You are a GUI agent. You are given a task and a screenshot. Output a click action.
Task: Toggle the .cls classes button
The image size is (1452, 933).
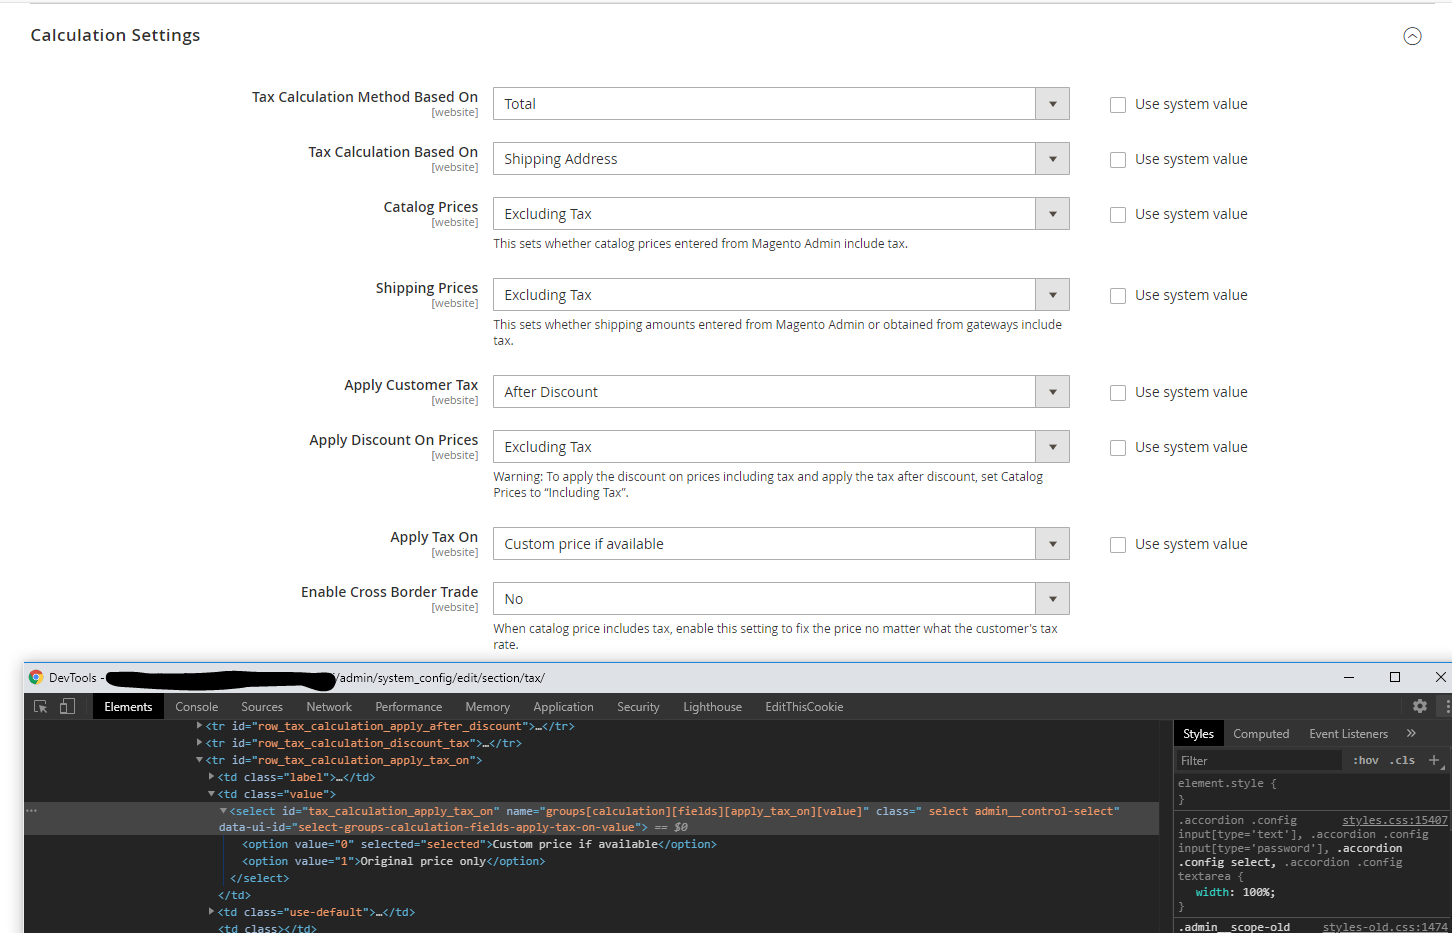coord(1402,760)
